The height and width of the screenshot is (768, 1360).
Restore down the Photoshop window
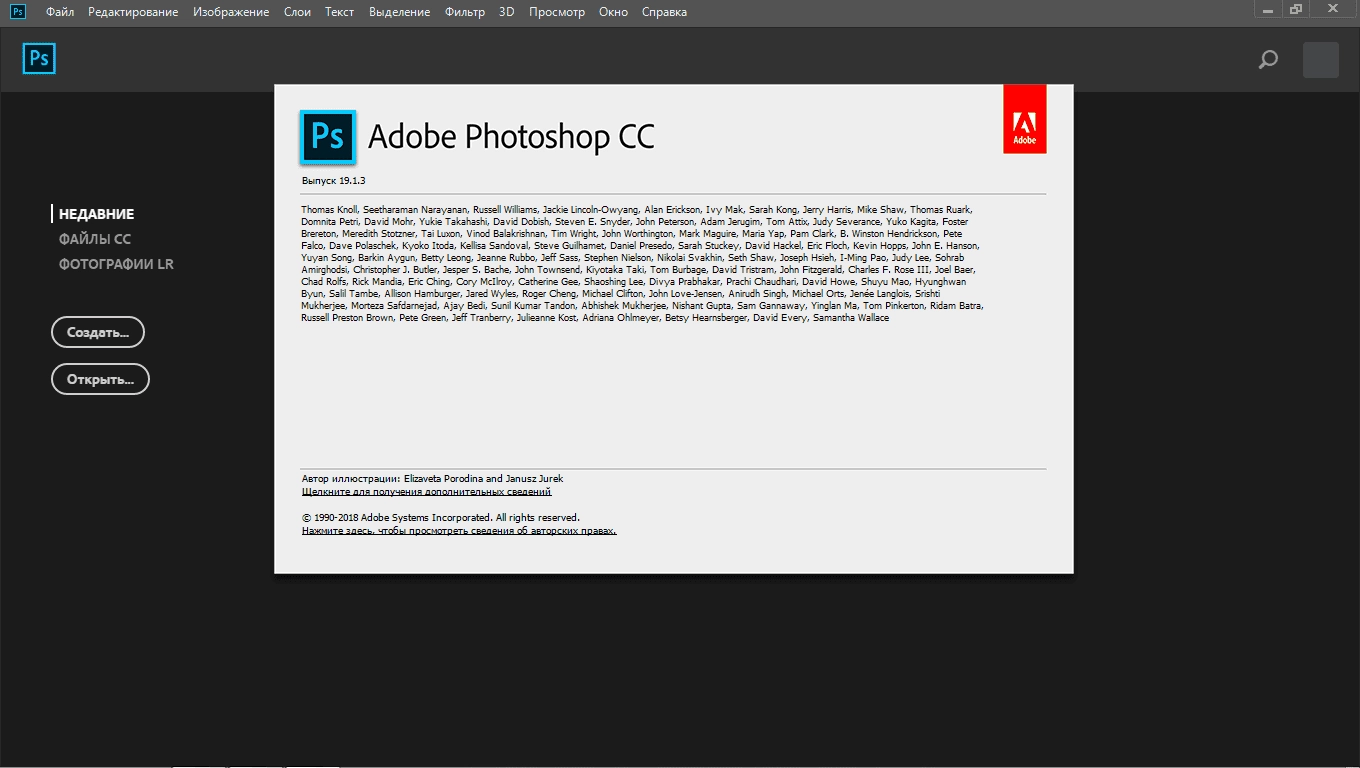(1297, 8)
